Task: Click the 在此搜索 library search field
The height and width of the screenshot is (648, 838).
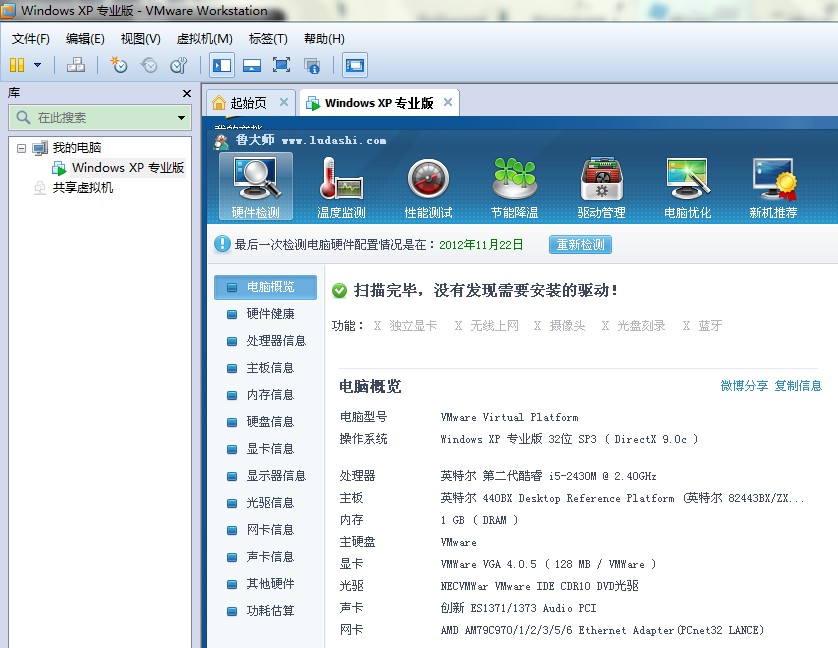Action: 100,118
